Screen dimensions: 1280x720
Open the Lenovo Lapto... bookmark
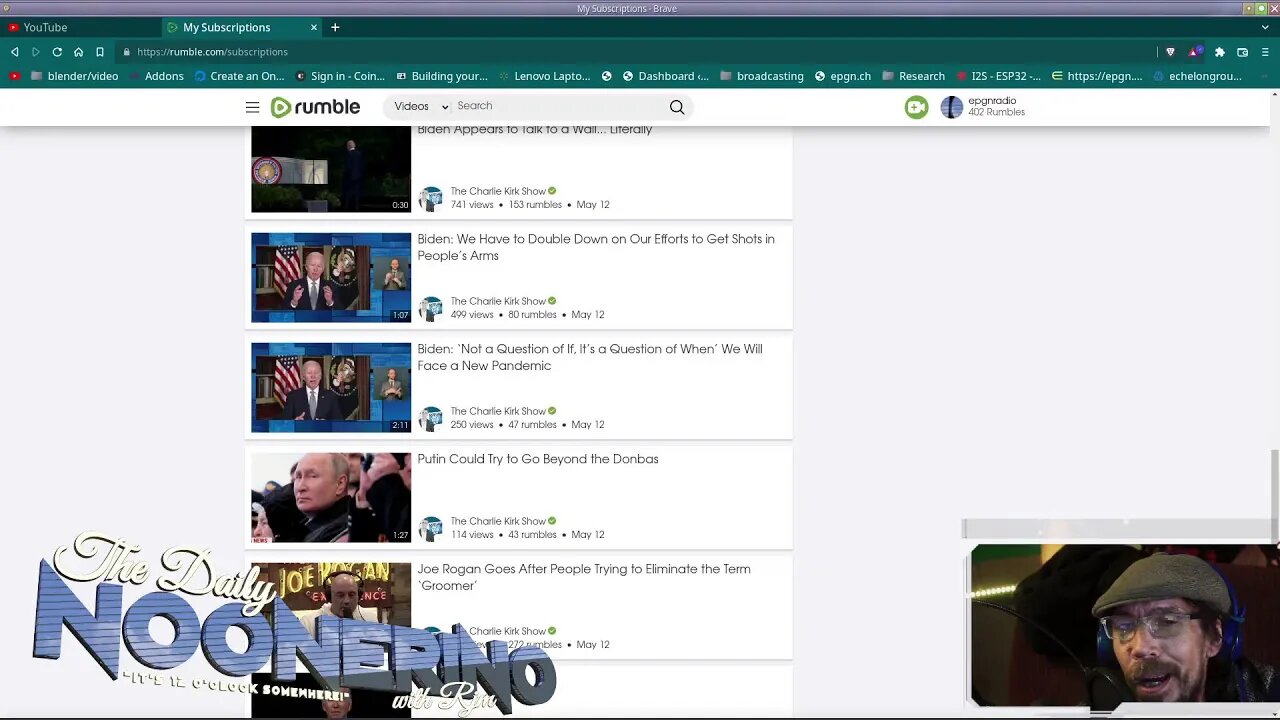tap(544, 76)
